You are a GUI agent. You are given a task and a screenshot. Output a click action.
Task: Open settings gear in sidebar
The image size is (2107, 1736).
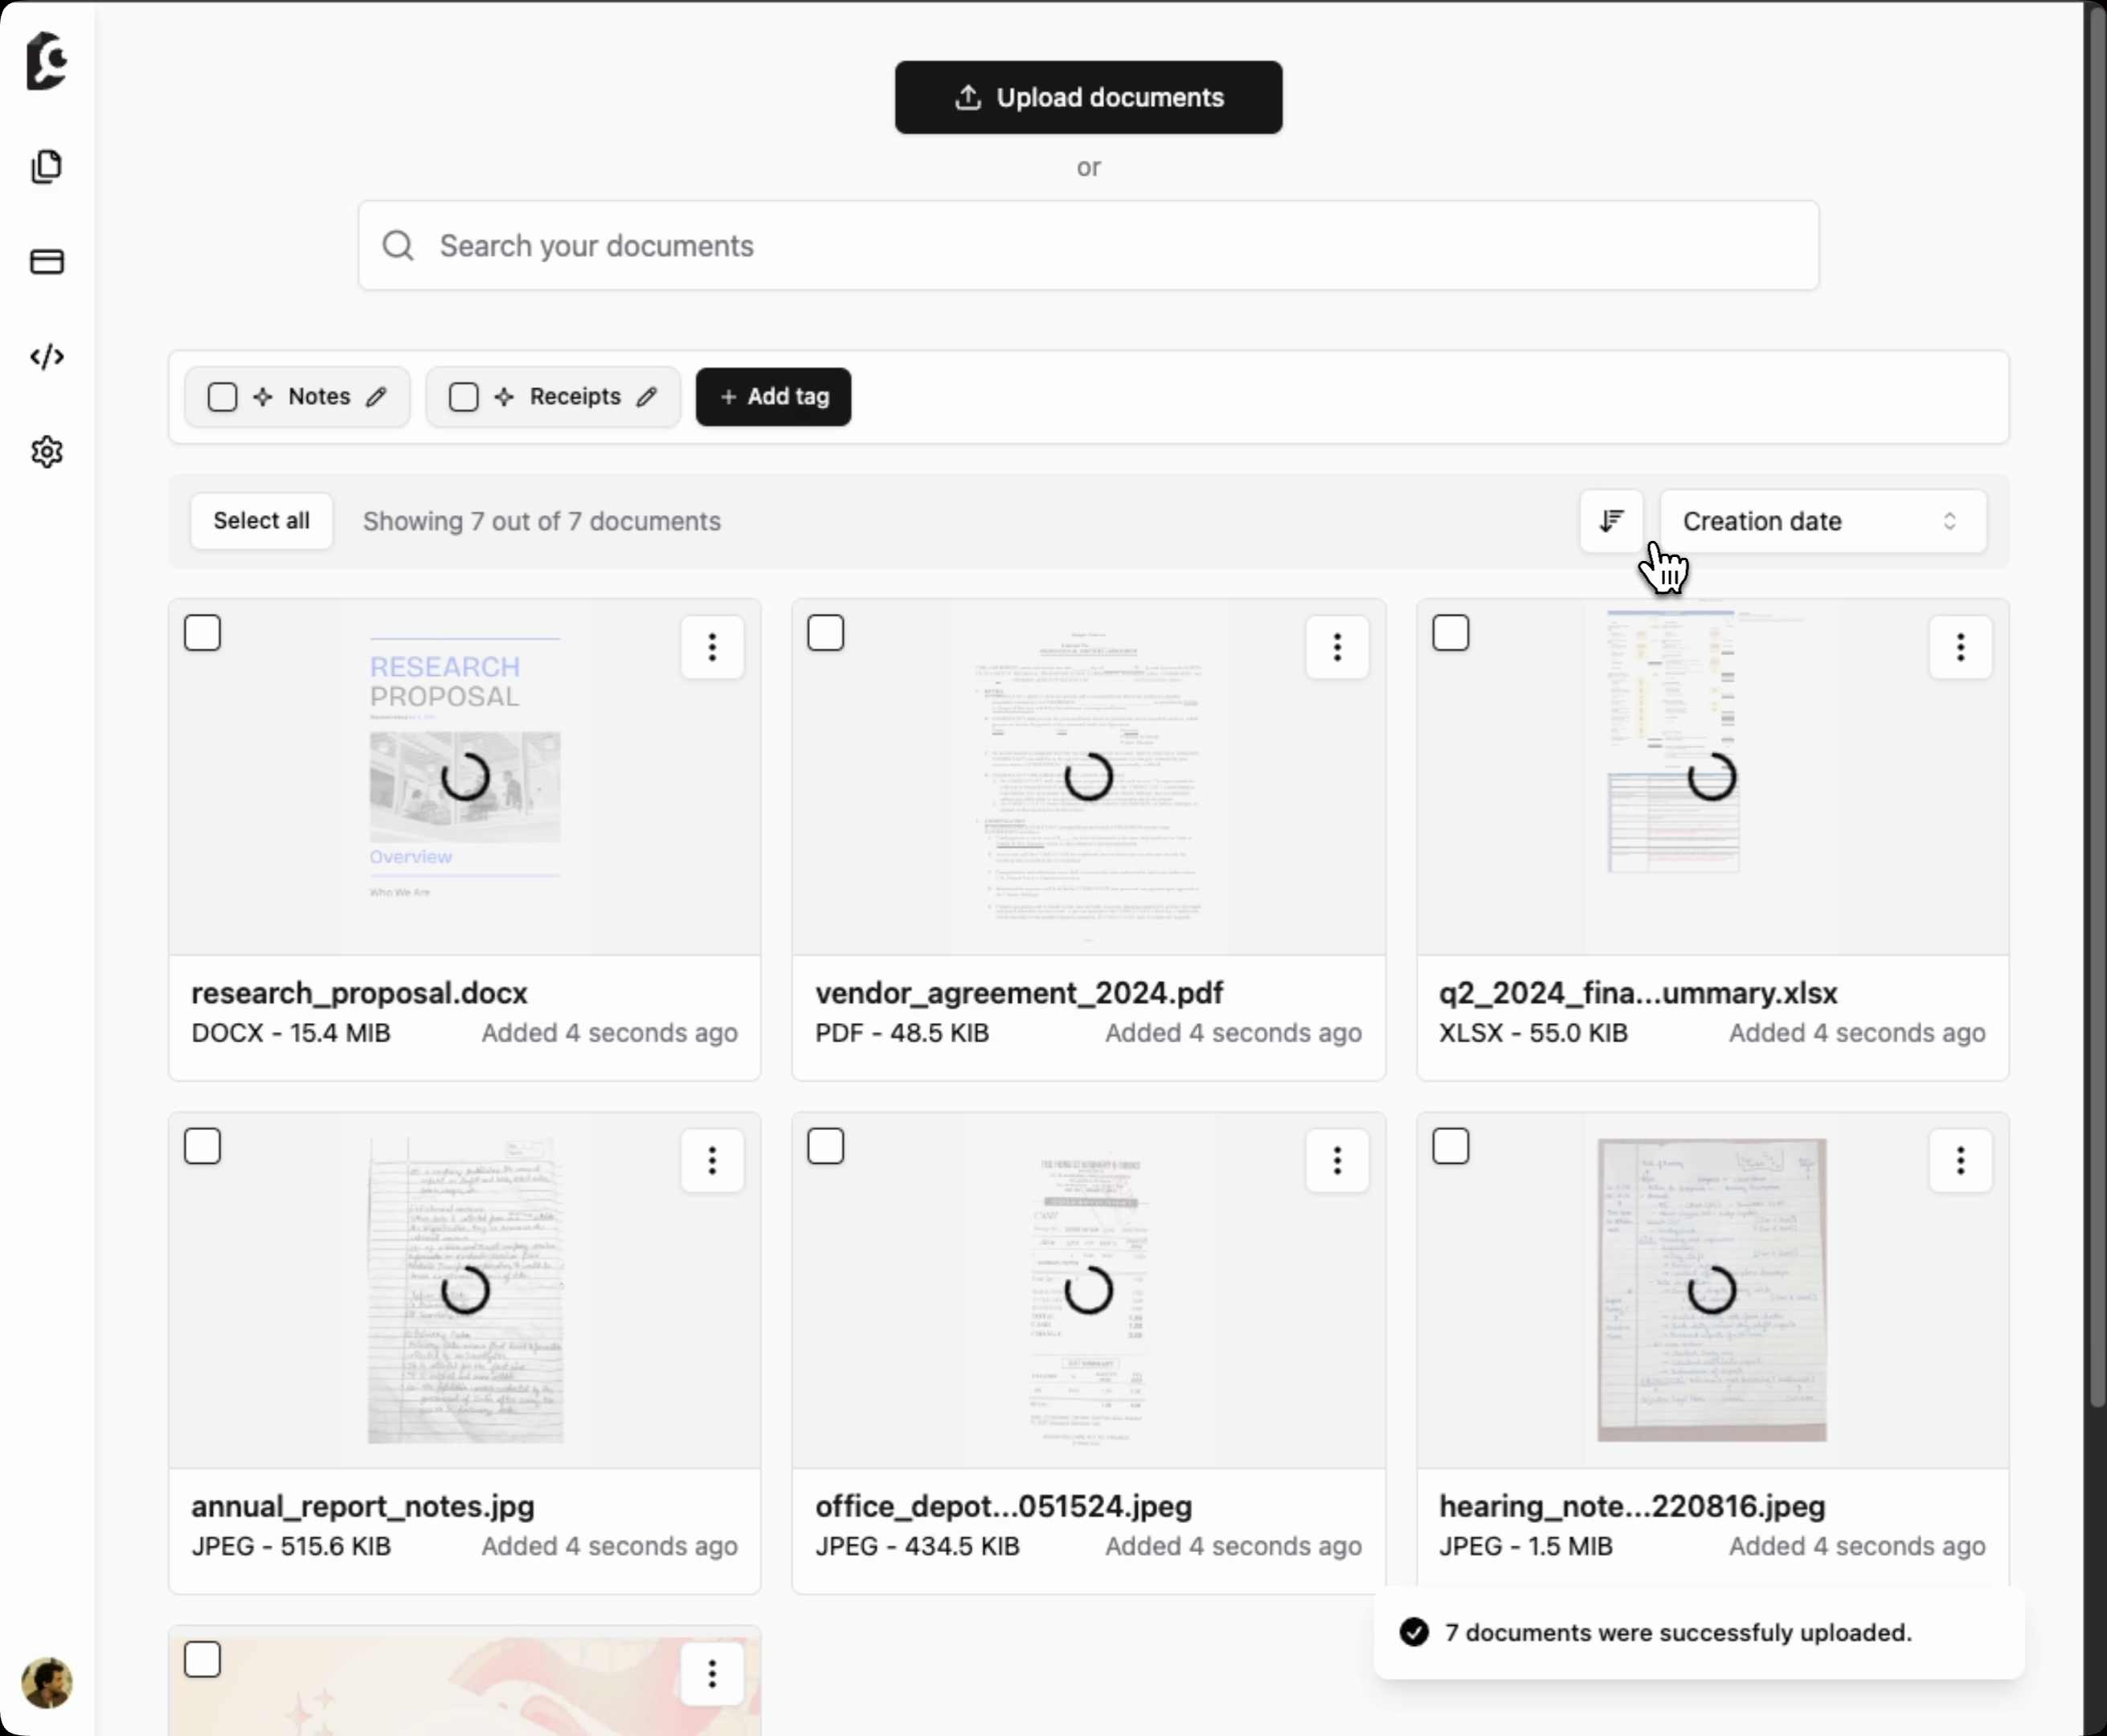click(x=47, y=452)
